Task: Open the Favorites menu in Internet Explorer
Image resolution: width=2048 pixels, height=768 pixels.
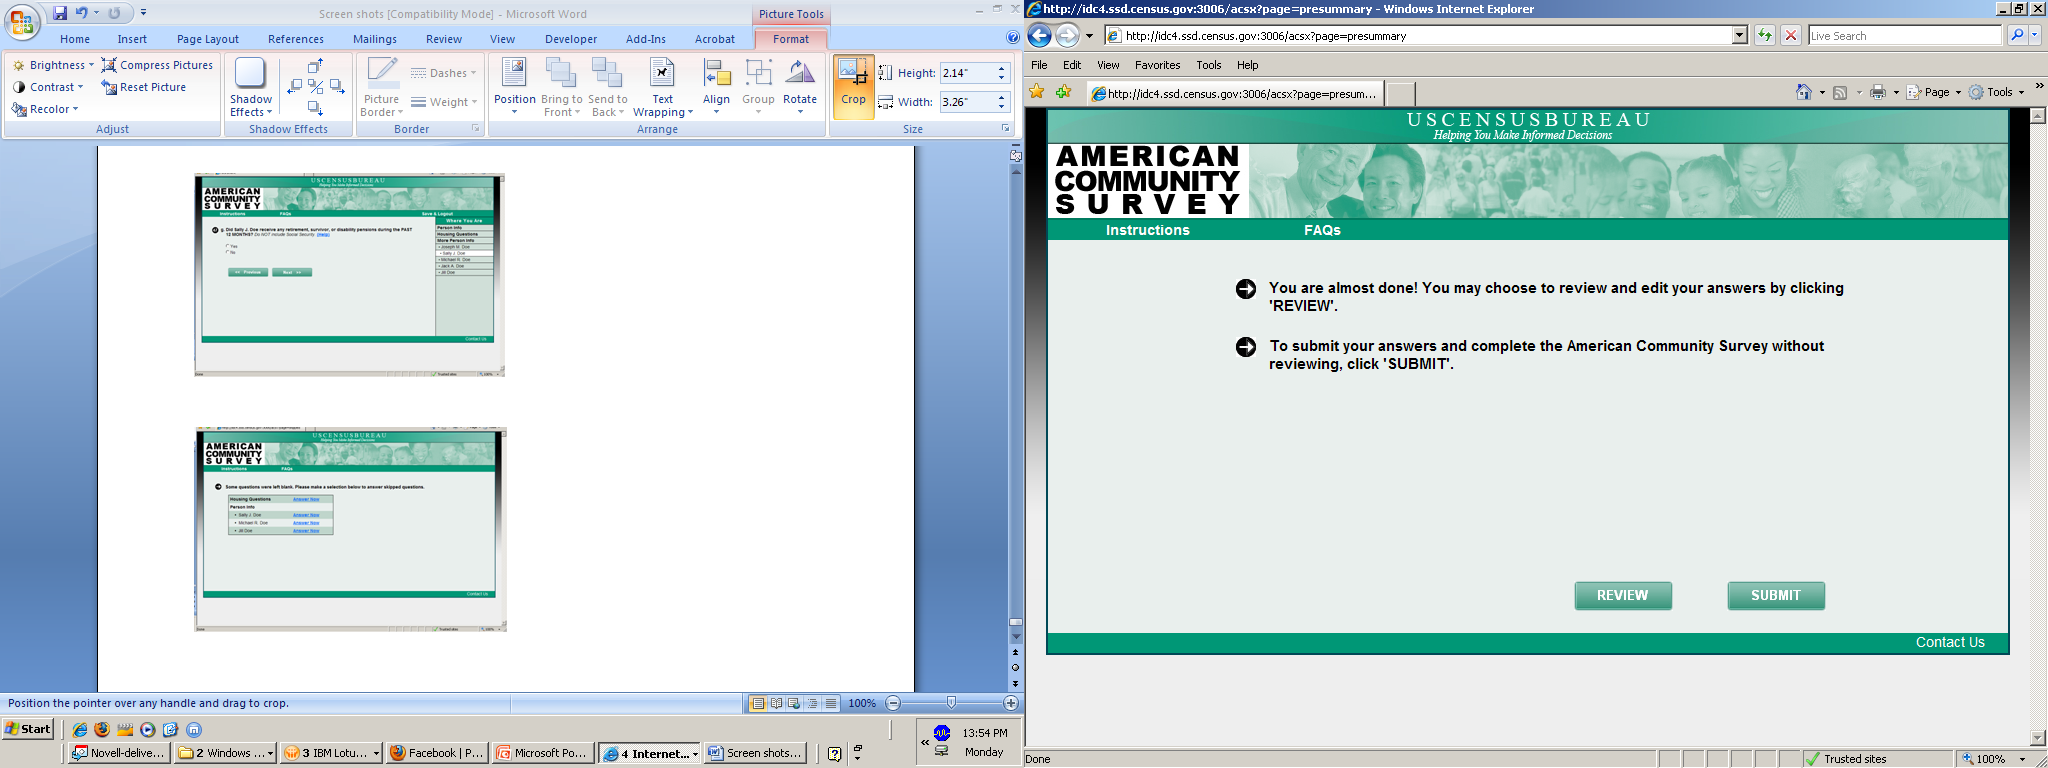Action: [1157, 65]
